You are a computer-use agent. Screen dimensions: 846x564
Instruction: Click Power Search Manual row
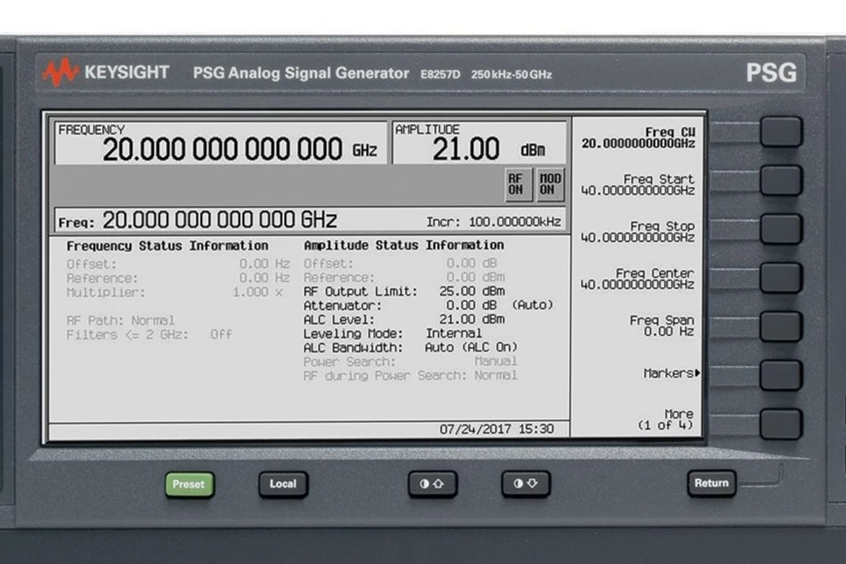click(410, 362)
